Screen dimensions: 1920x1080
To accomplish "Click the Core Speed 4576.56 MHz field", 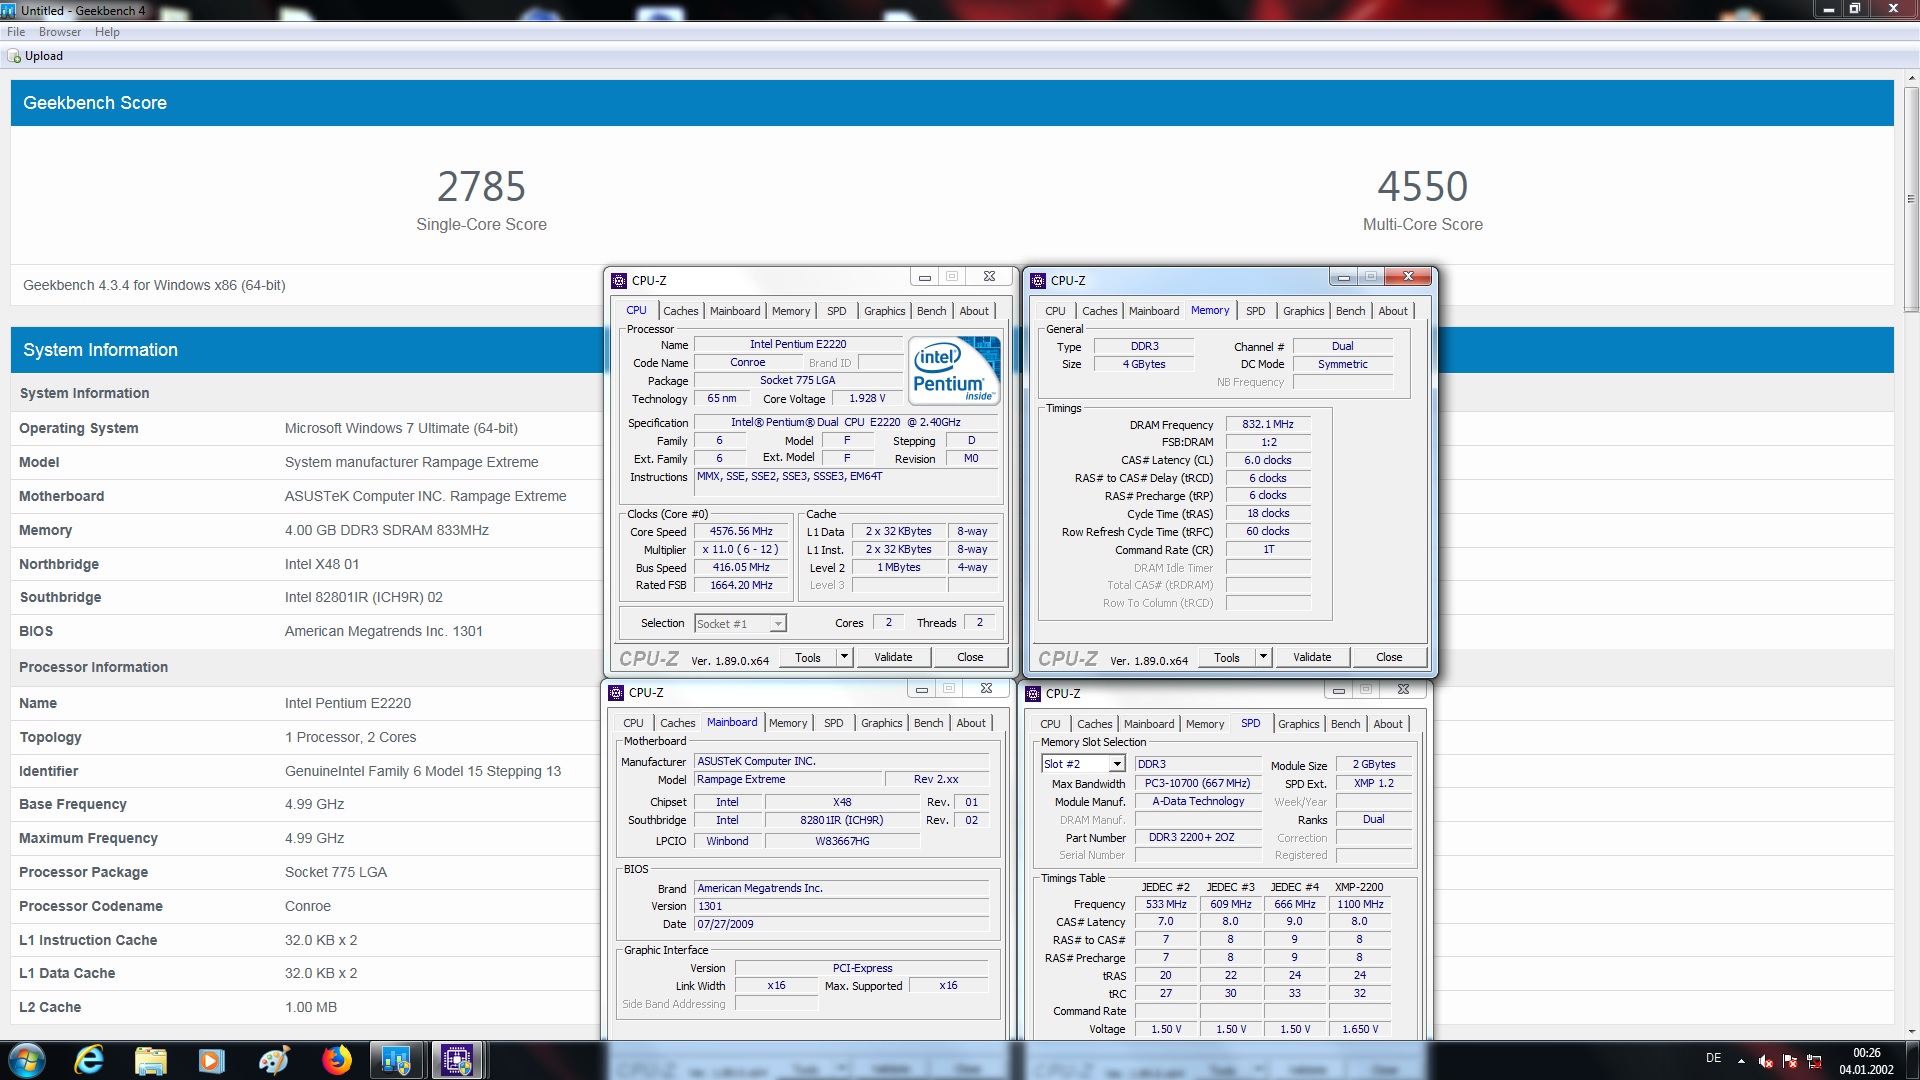I will tap(741, 532).
